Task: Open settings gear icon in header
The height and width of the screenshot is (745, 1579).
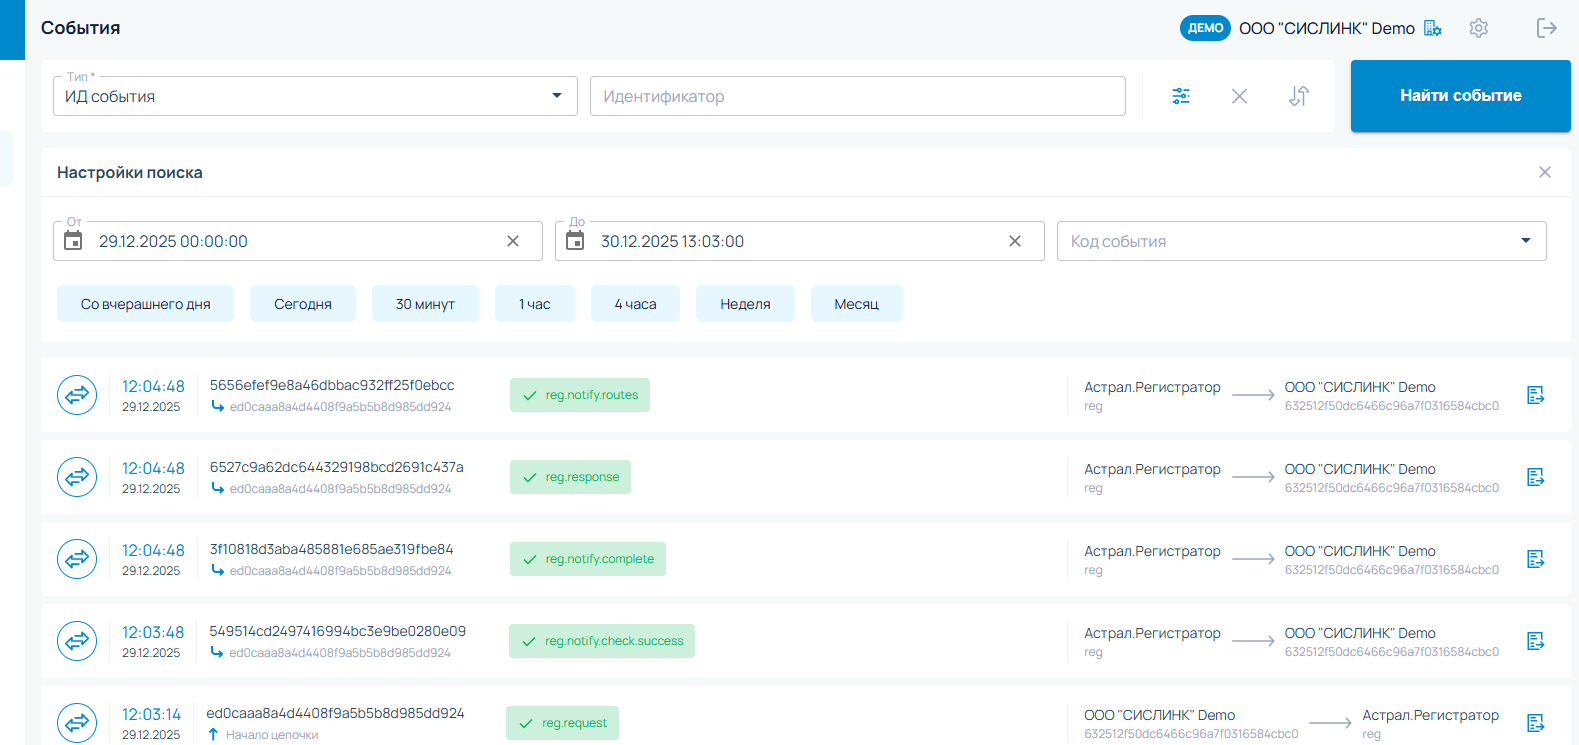Action: 1479,28
